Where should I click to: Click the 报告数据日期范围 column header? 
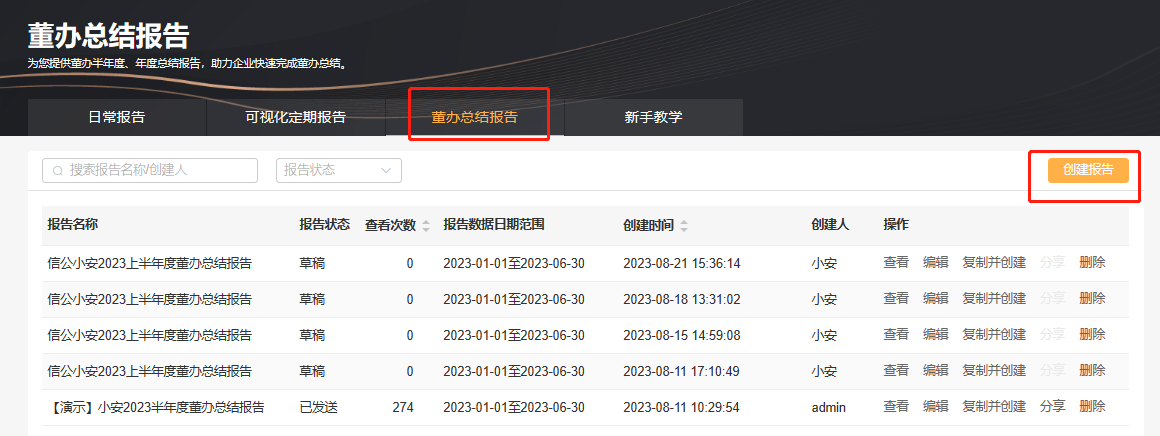(x=494, y=225)
